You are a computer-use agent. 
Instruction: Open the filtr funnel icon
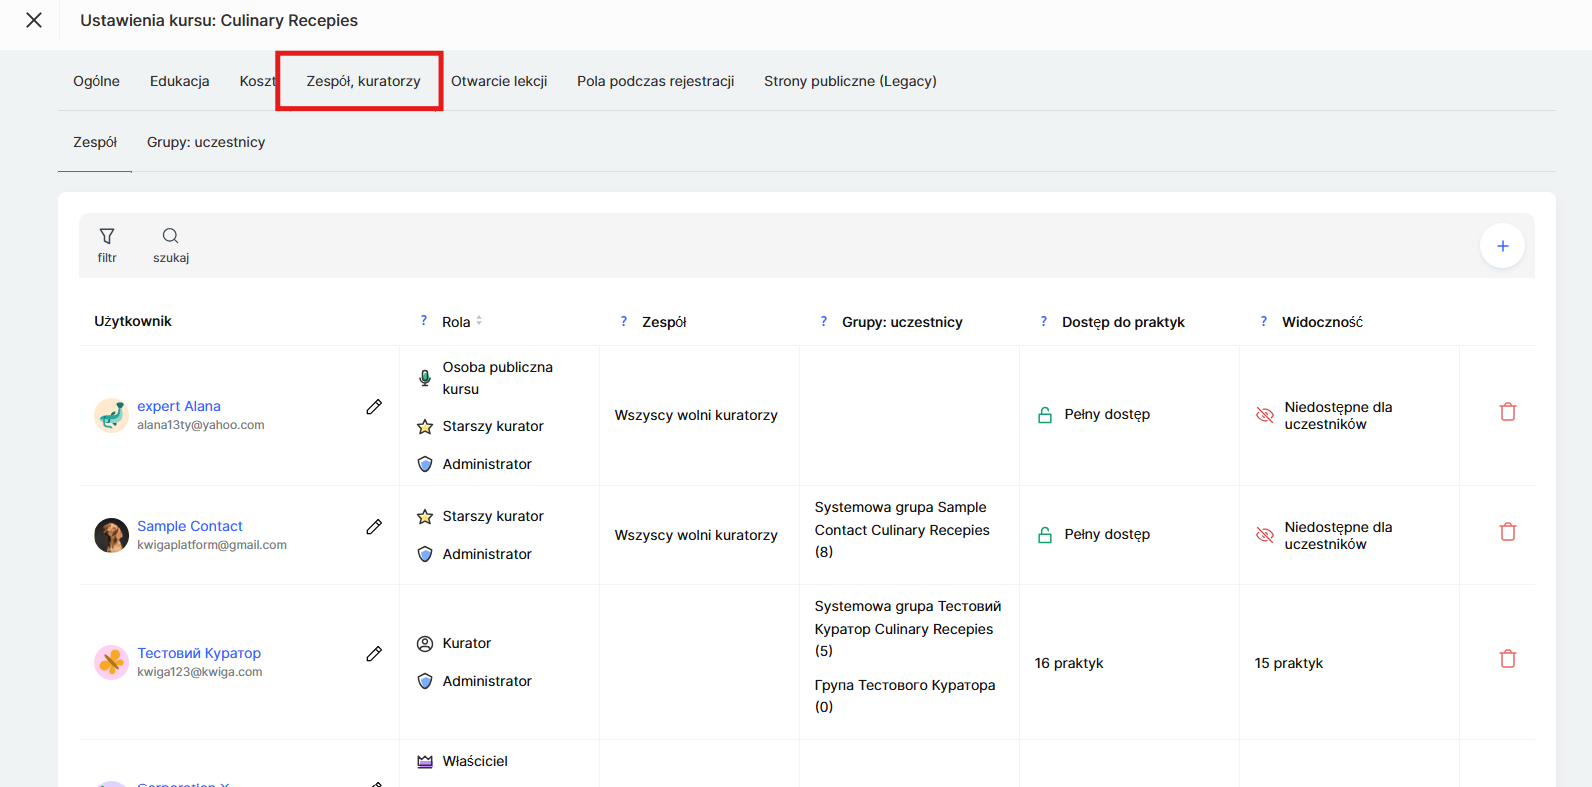coord(107,237)
